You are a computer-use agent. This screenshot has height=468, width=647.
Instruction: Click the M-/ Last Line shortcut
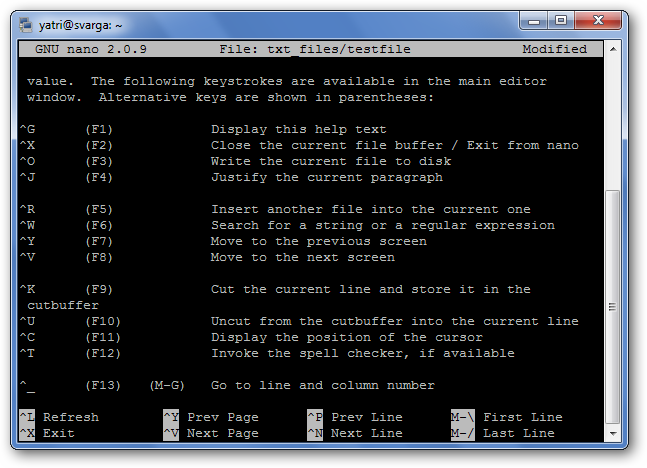(x=503, y=433)
